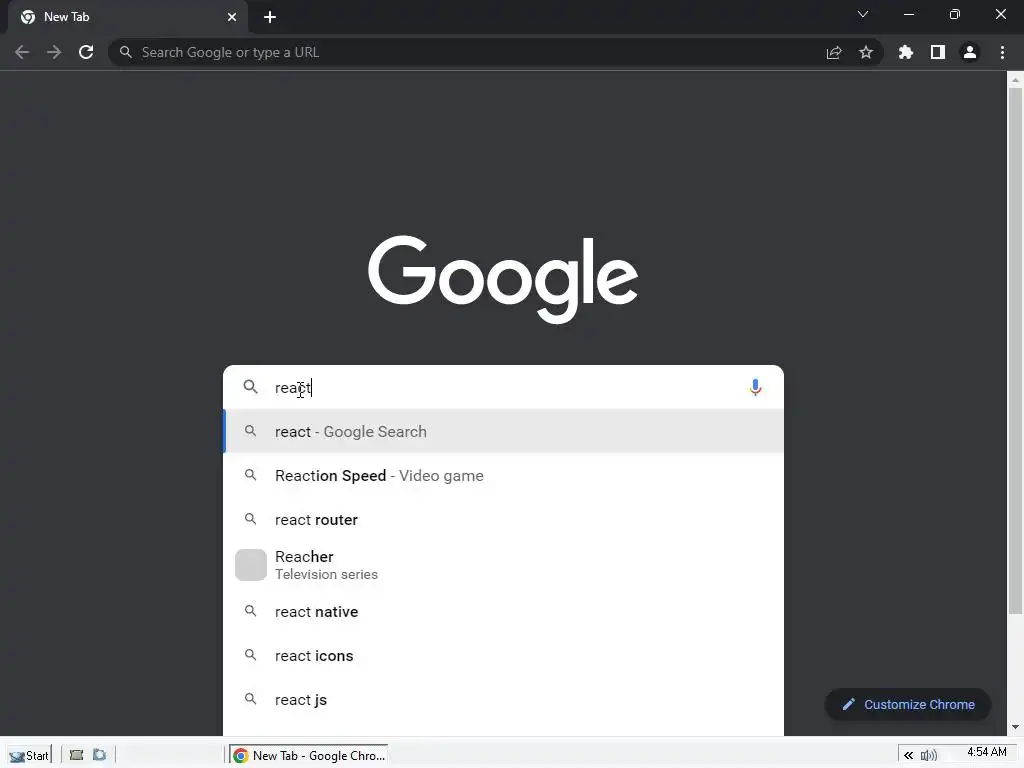This screenshot has width=1024, height=768.
Task: Click first quick launch taskbar icon
Action: coord(76,755)
